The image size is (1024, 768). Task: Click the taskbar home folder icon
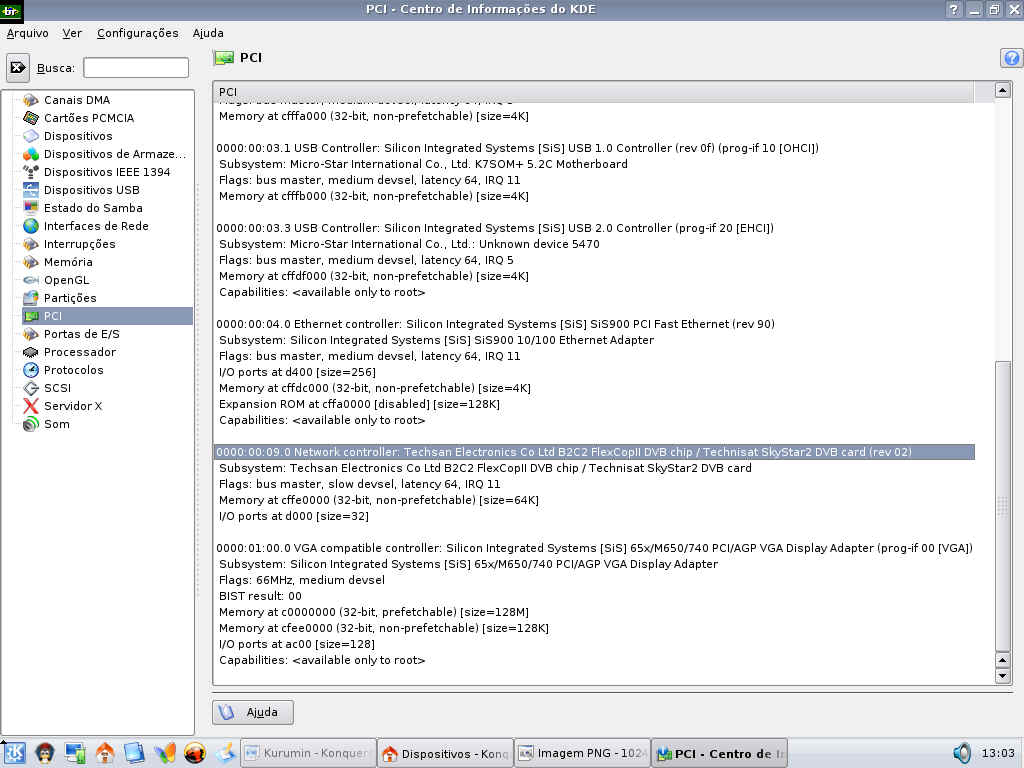point(104,753)
